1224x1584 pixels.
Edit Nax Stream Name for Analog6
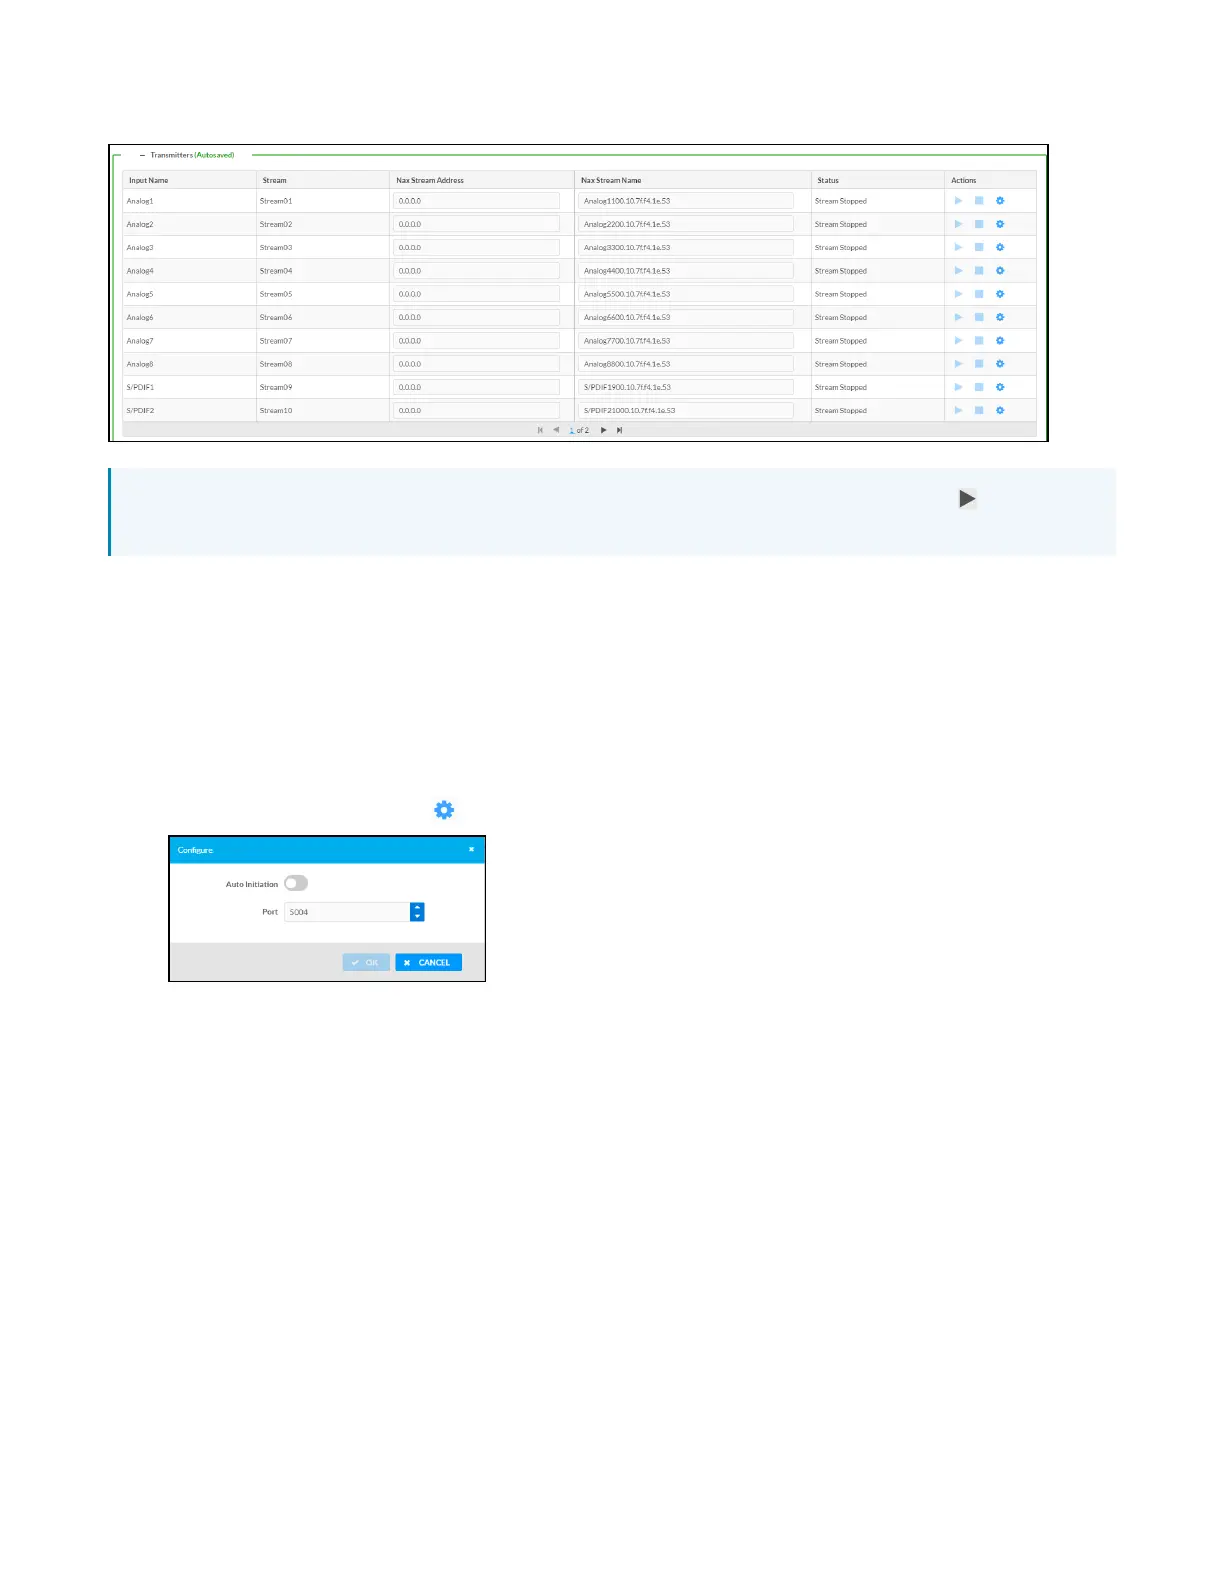(686, 317)
